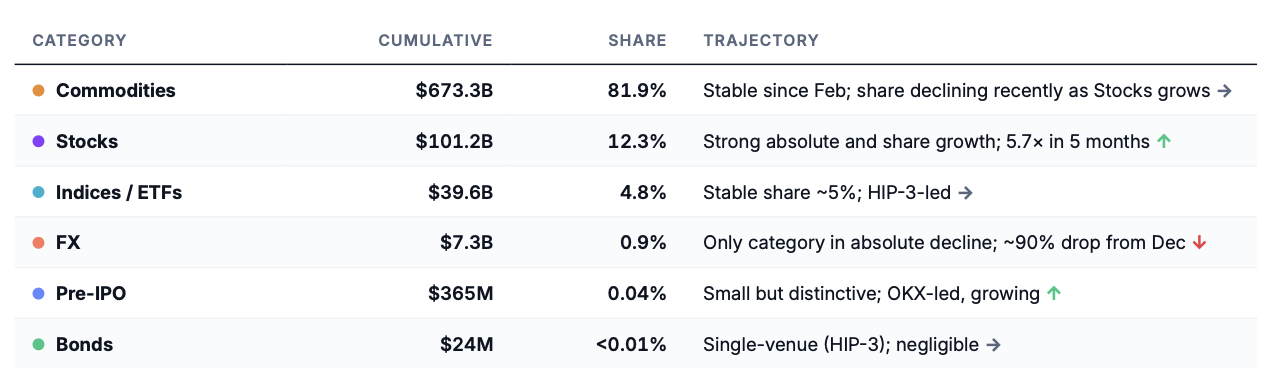Sort by the CATEGORY column header
The height and width of the screenshot is (378, 1268).
coord(80,41)
